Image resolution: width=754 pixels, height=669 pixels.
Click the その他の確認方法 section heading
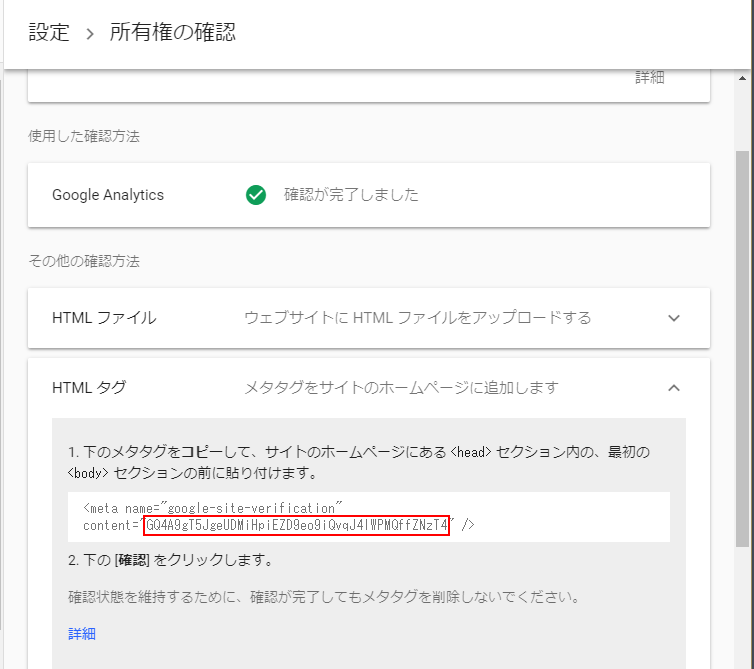(84, 261)
